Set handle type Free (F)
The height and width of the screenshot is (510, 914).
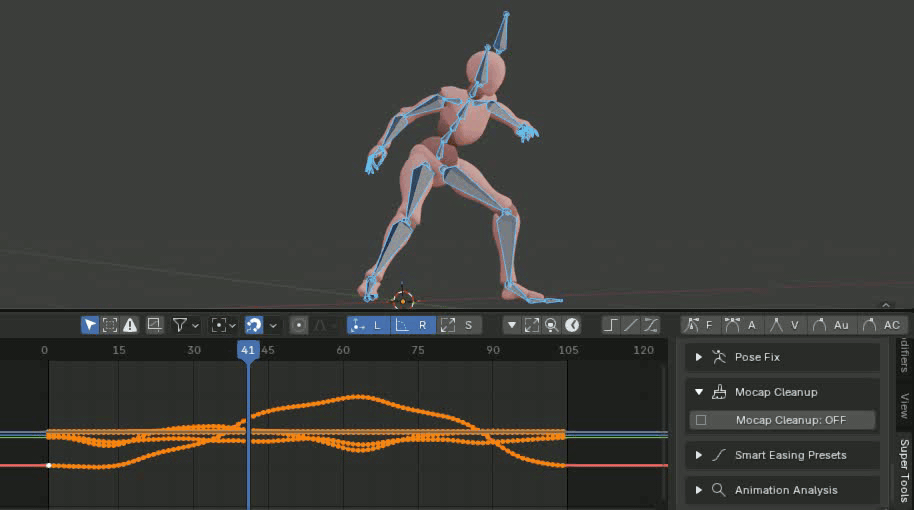(700, 325)
